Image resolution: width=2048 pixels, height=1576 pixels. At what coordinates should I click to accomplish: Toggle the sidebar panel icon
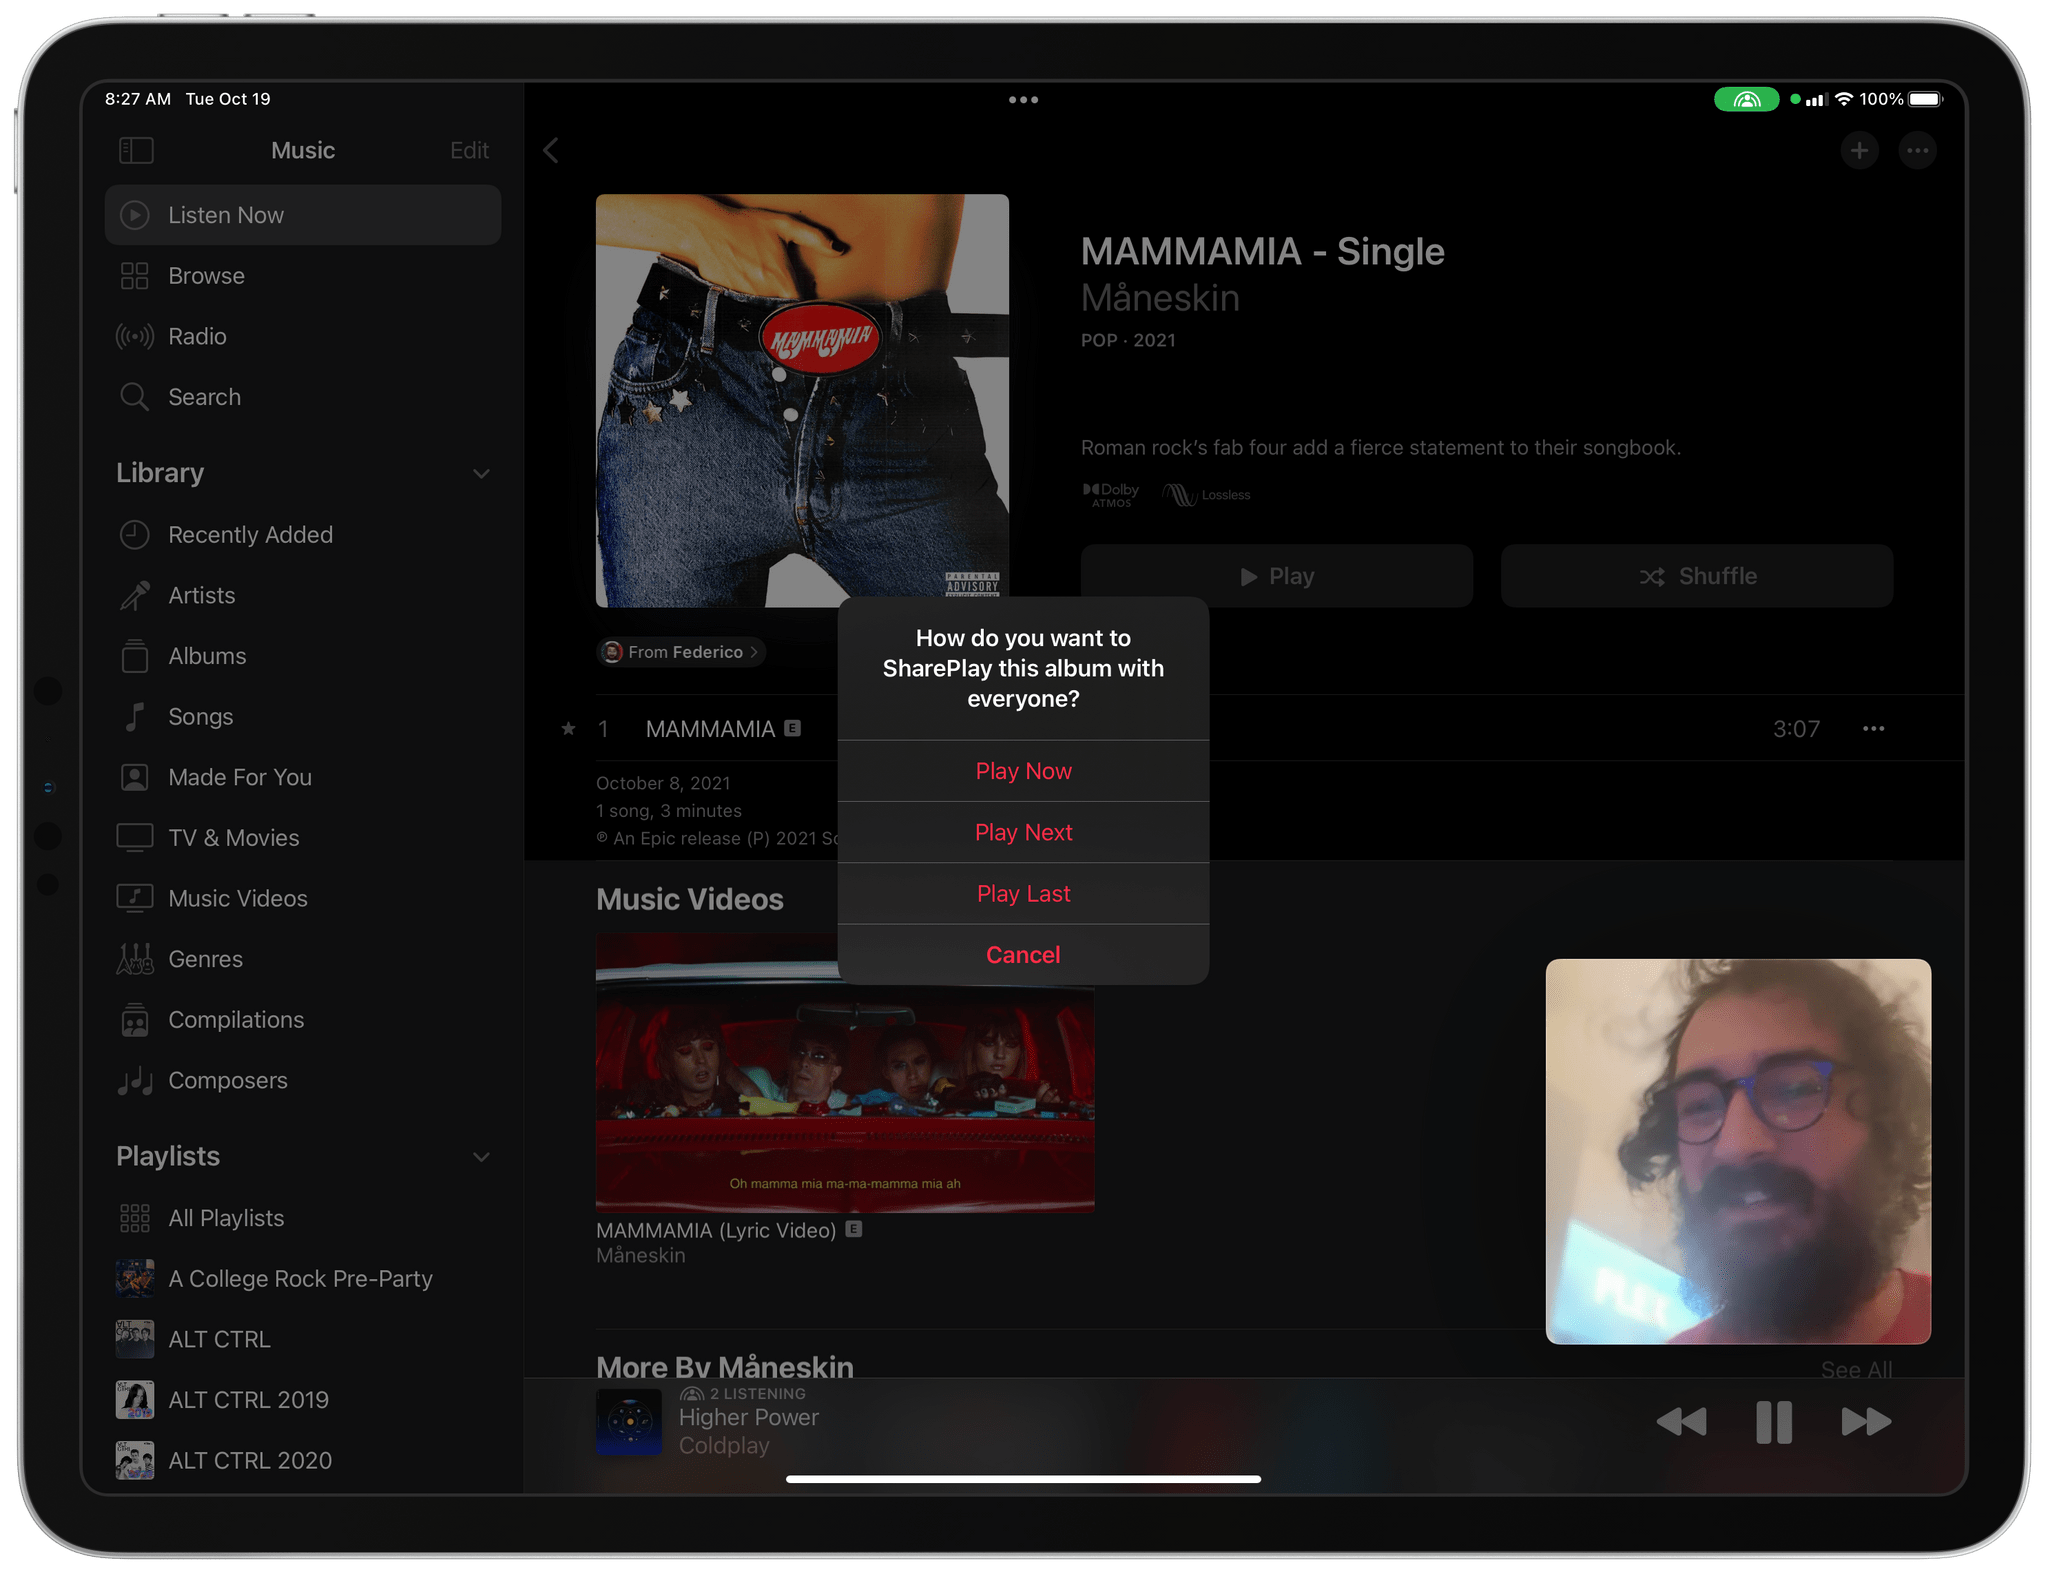[x=136, y=150]
